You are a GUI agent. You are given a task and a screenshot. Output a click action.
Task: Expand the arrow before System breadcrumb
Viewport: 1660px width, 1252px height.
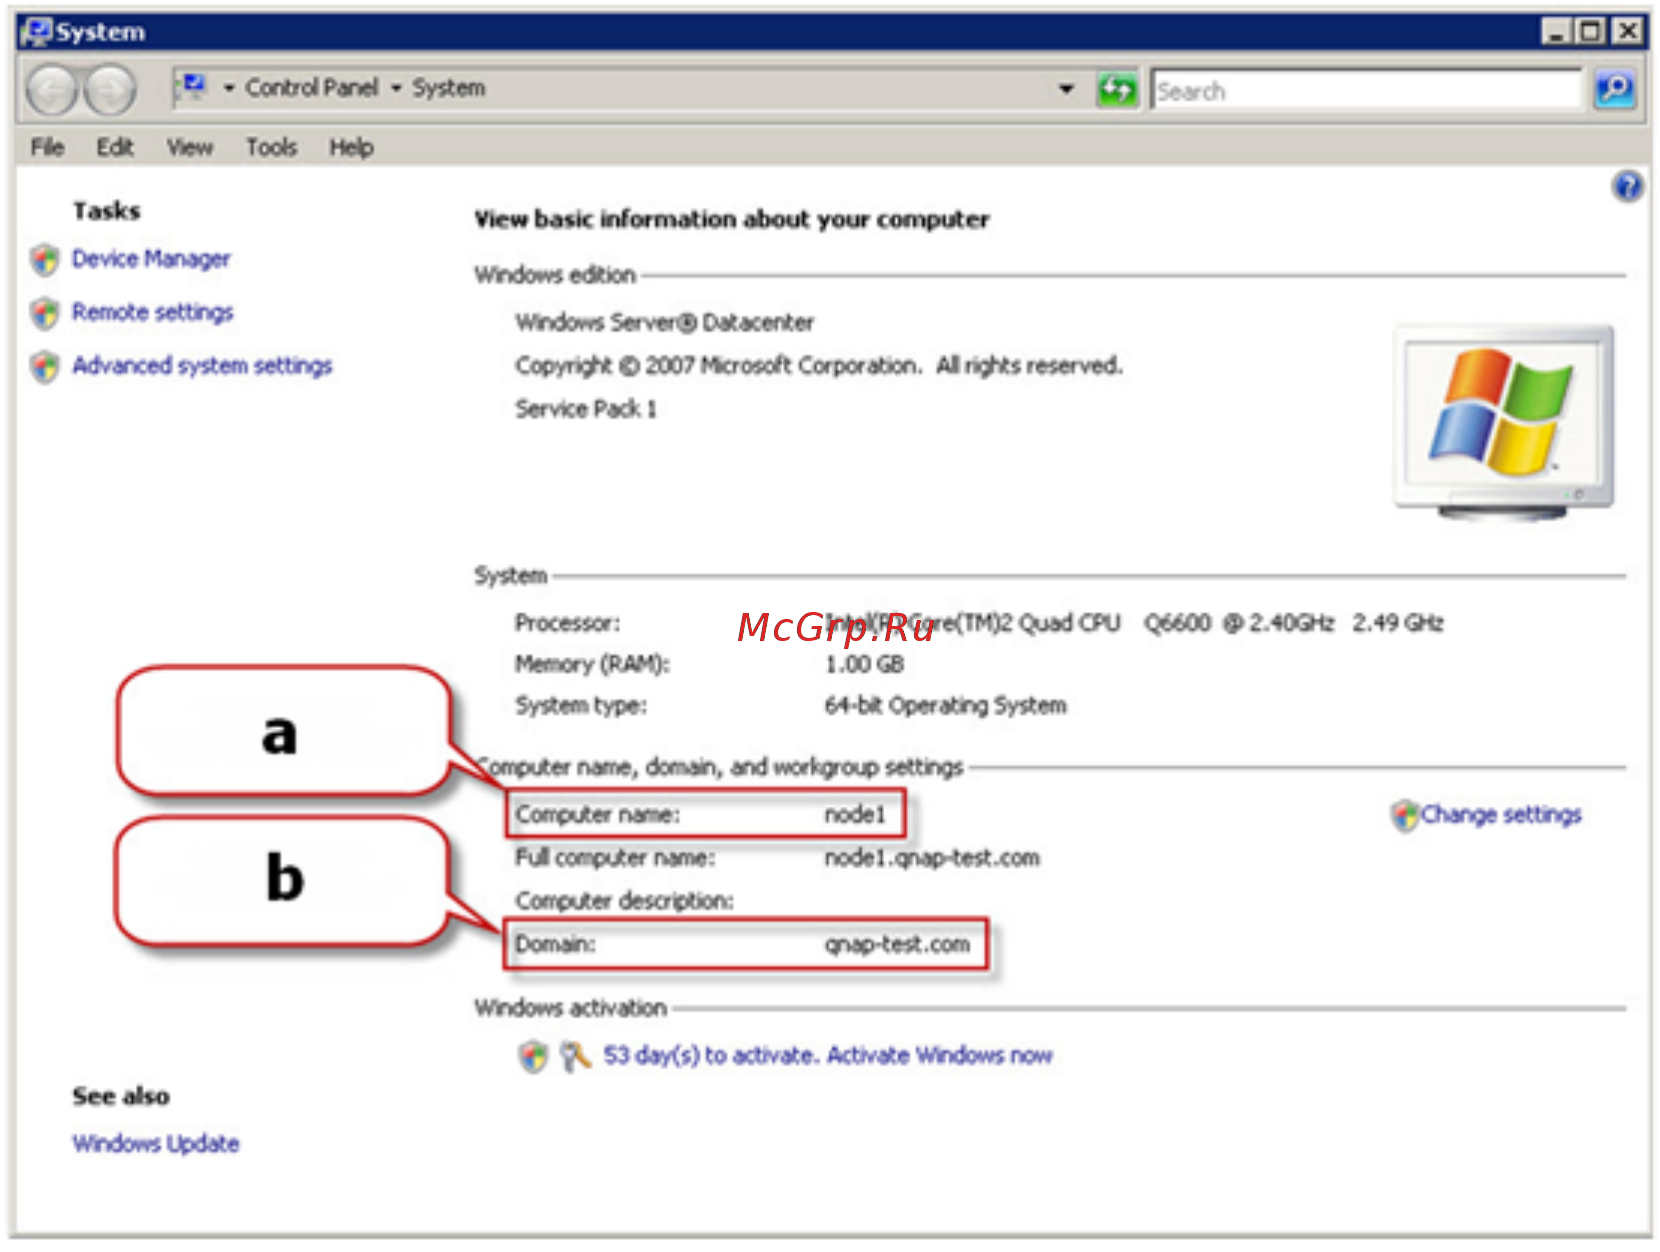pyautogui.click(x=396, y=88)
